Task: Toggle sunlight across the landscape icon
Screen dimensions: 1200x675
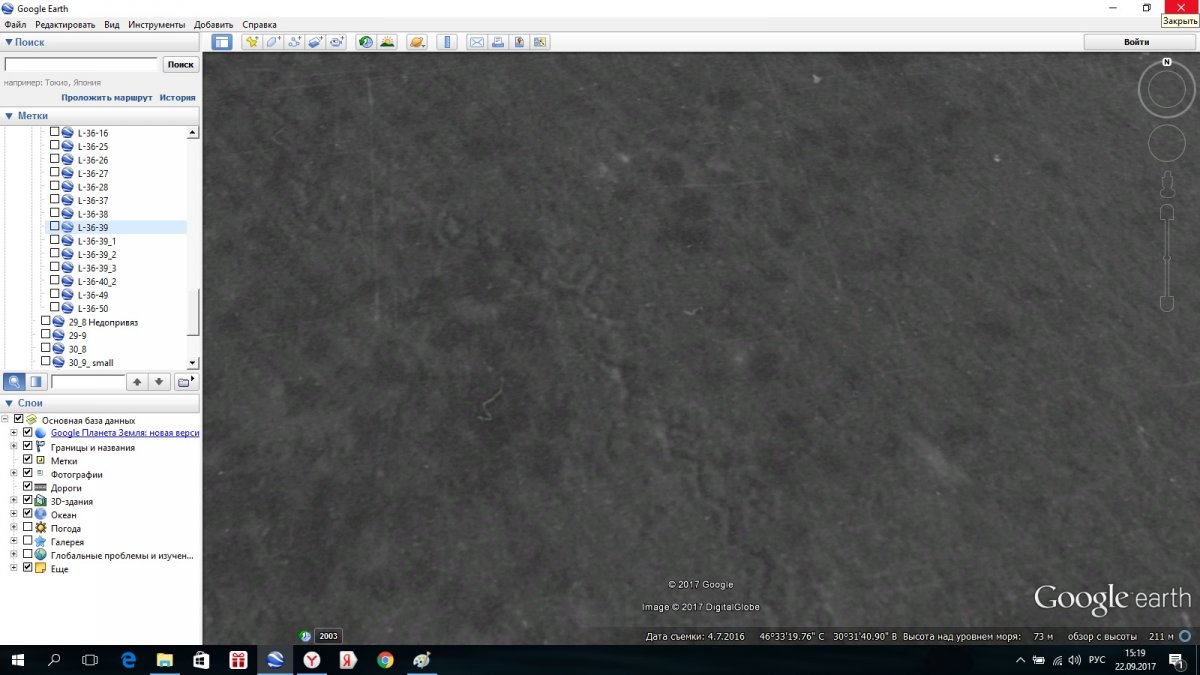Action: click(387, 42)
